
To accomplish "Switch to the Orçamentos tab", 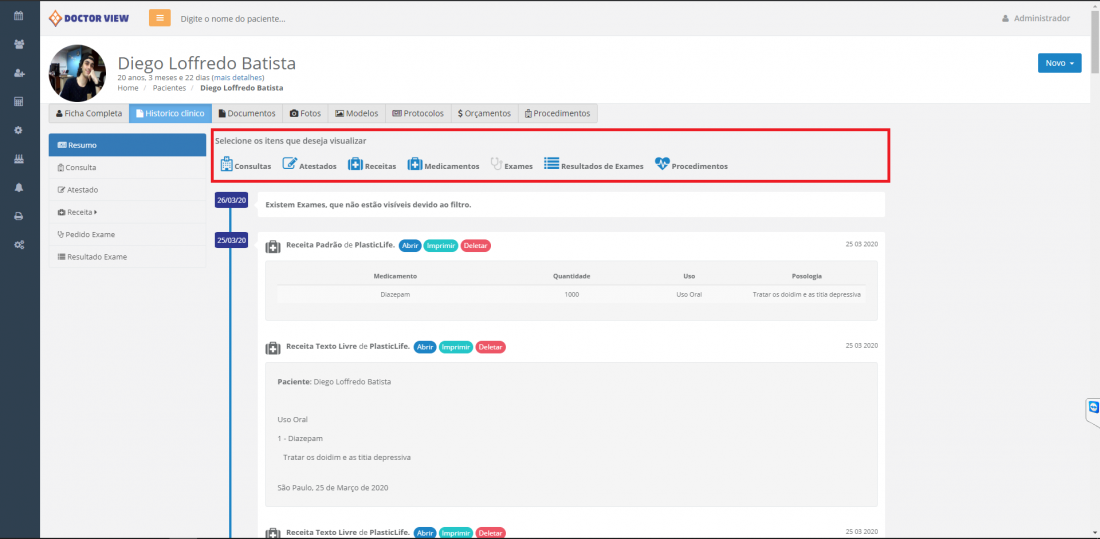I will 484,114.
